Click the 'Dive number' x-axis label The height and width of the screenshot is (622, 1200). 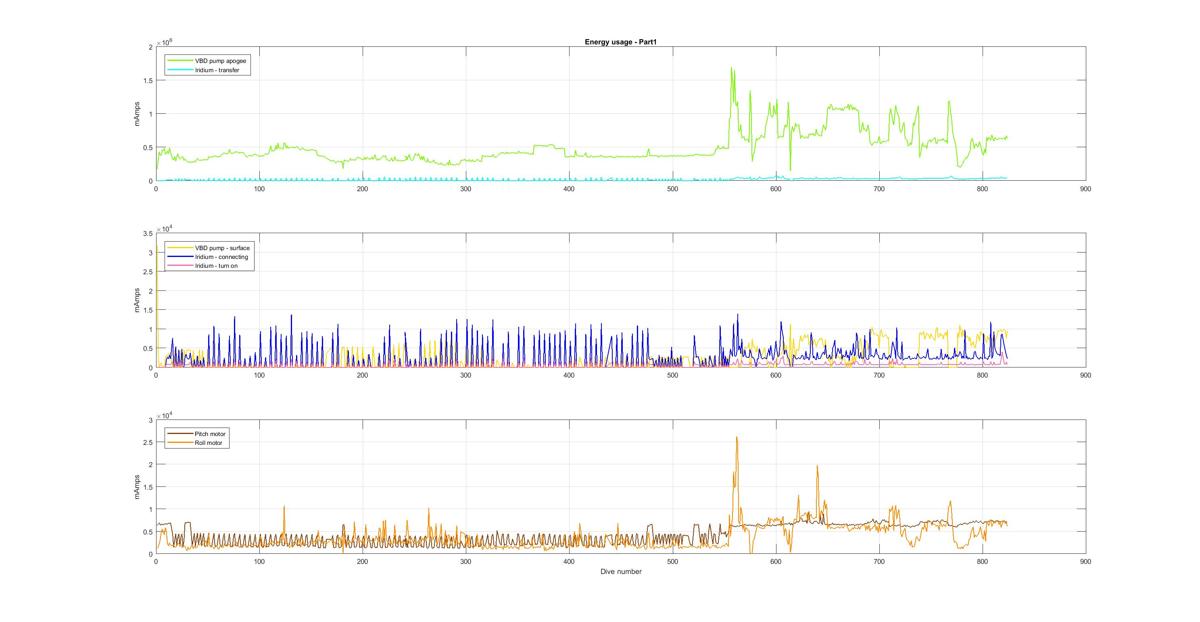pyautogui.click(x=621, y=572)
